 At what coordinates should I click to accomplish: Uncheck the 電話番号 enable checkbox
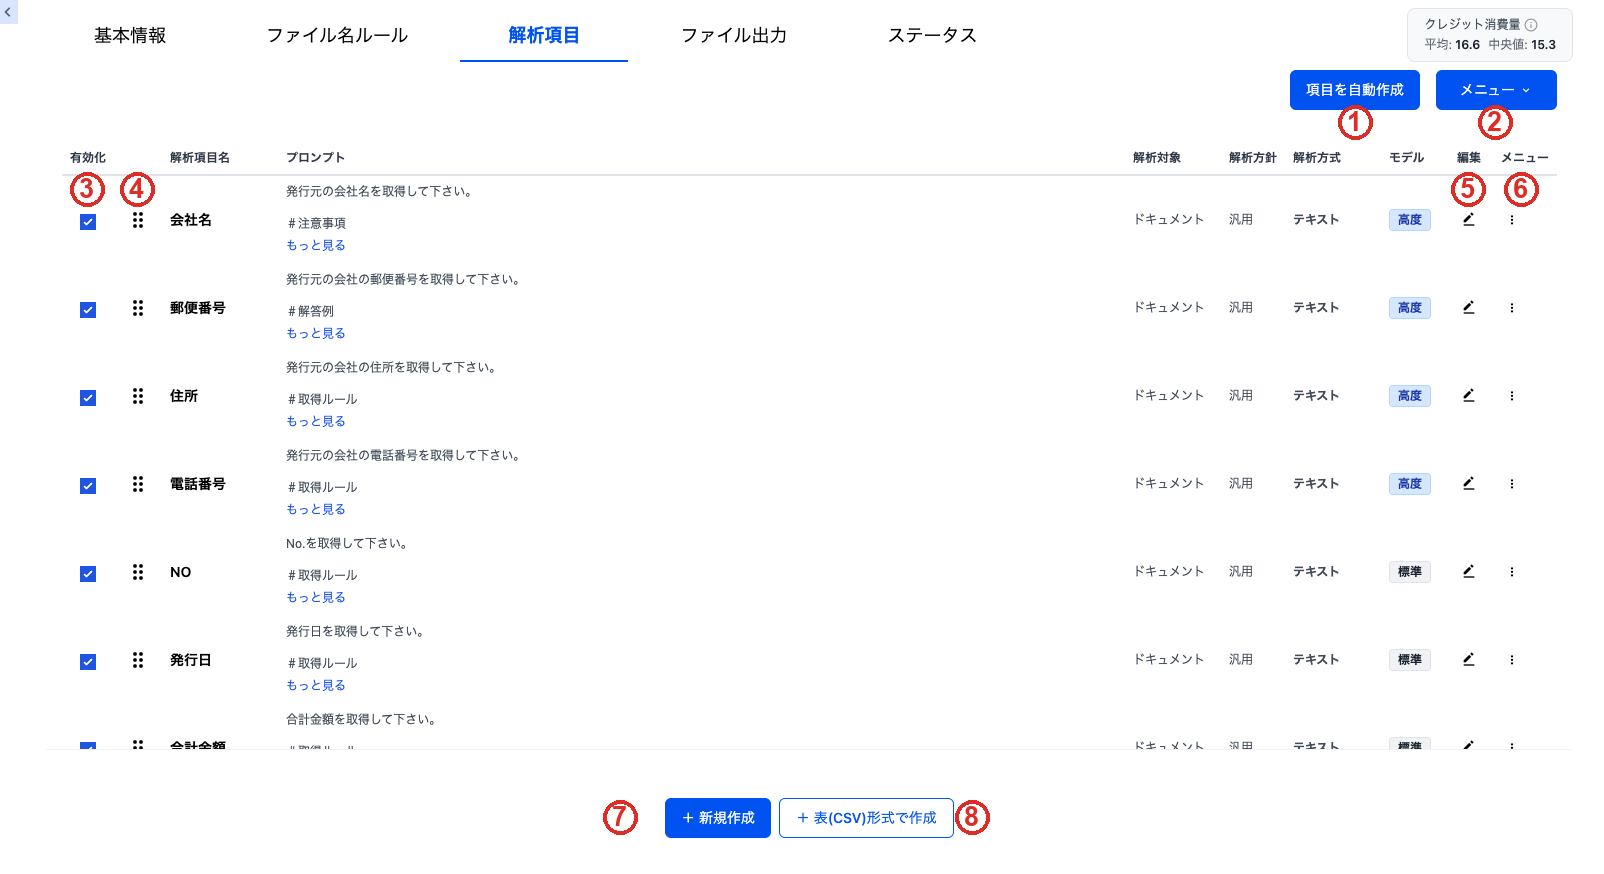88,486
